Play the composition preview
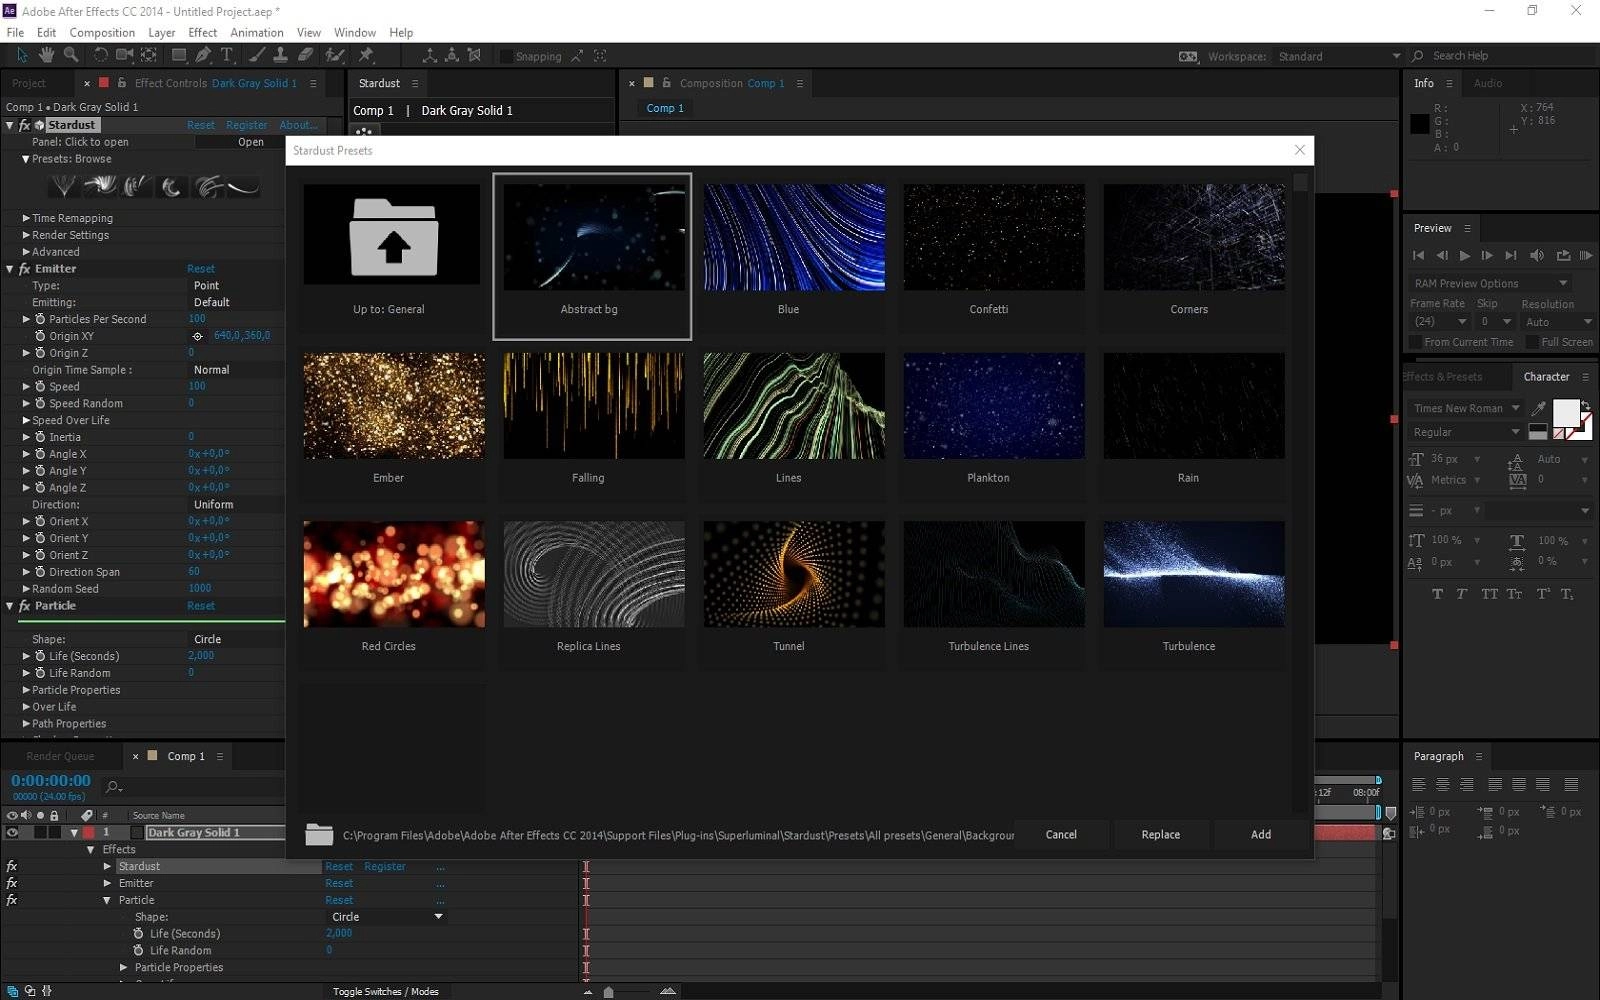 point(1465,256)
